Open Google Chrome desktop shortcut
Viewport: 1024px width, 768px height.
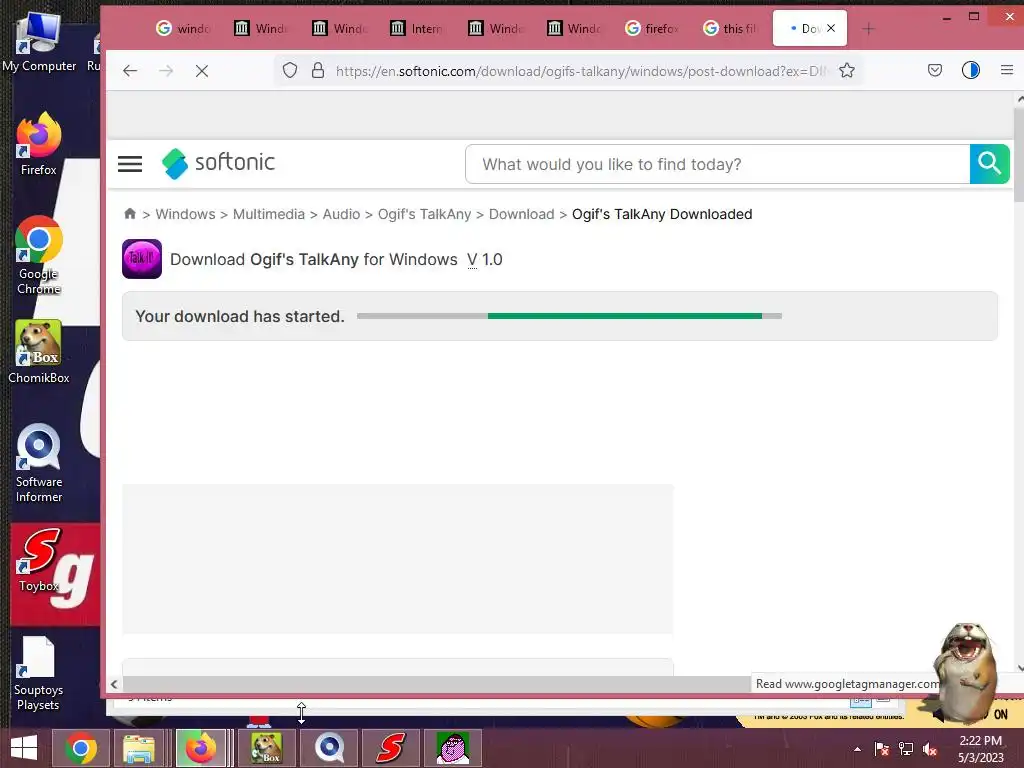(39, 255)
